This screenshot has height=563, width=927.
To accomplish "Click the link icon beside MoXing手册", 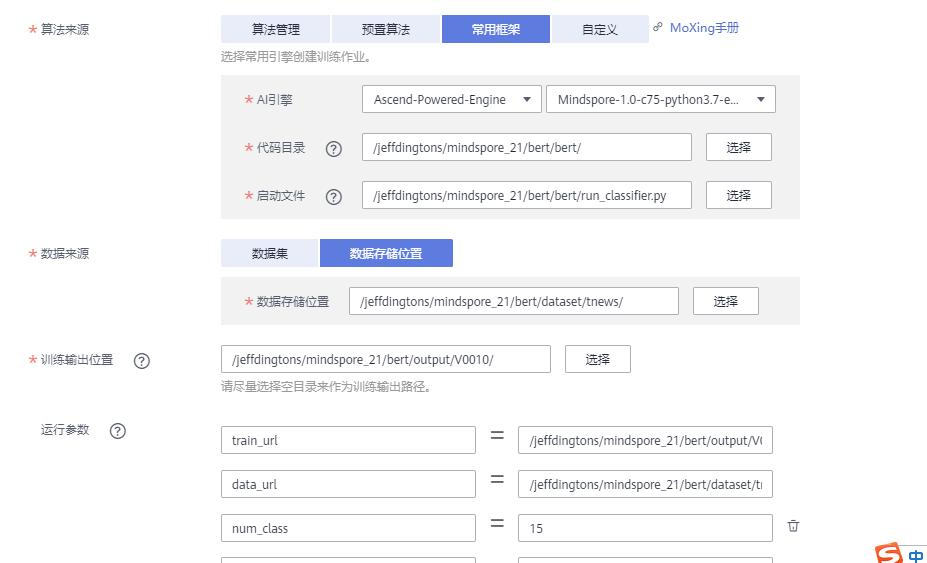I will tap(657, 27).
